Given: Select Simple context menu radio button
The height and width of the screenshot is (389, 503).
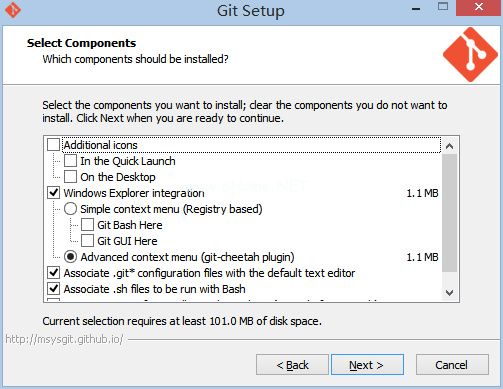Looking at the screenshot, I should tap(70, 209).
